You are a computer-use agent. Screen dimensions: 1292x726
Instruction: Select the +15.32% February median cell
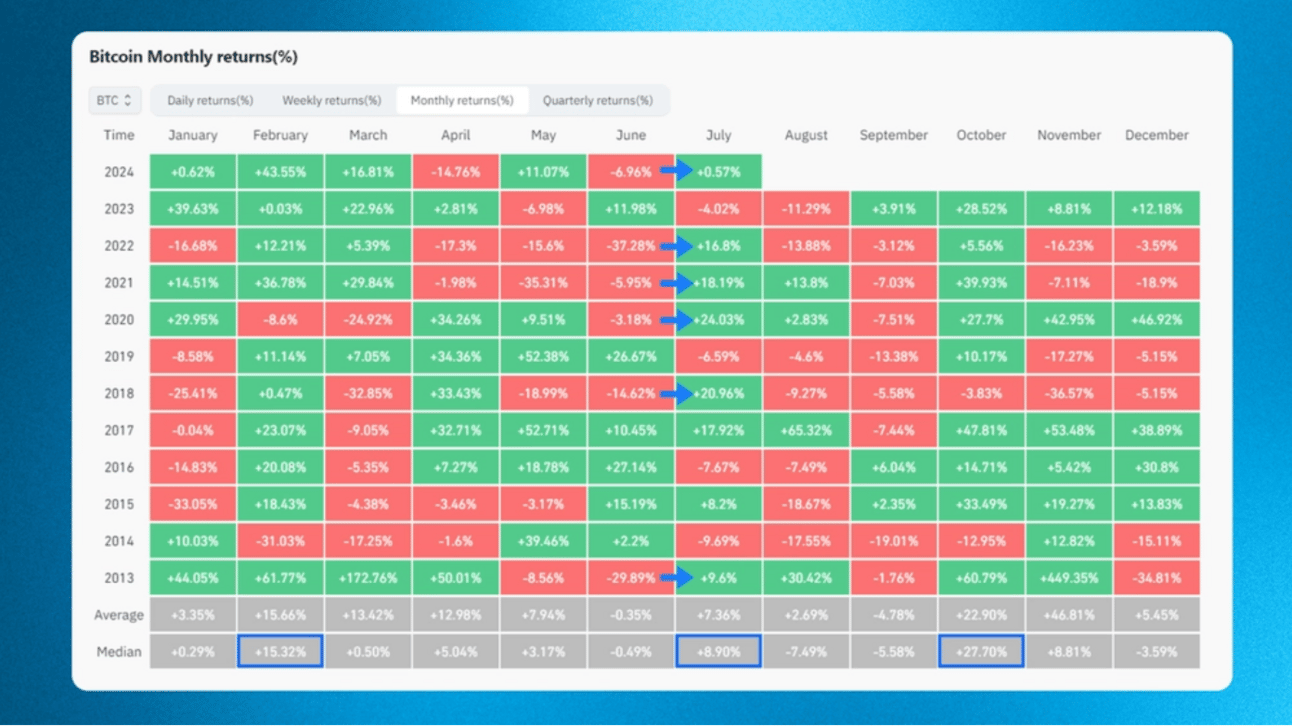[280, 652]
